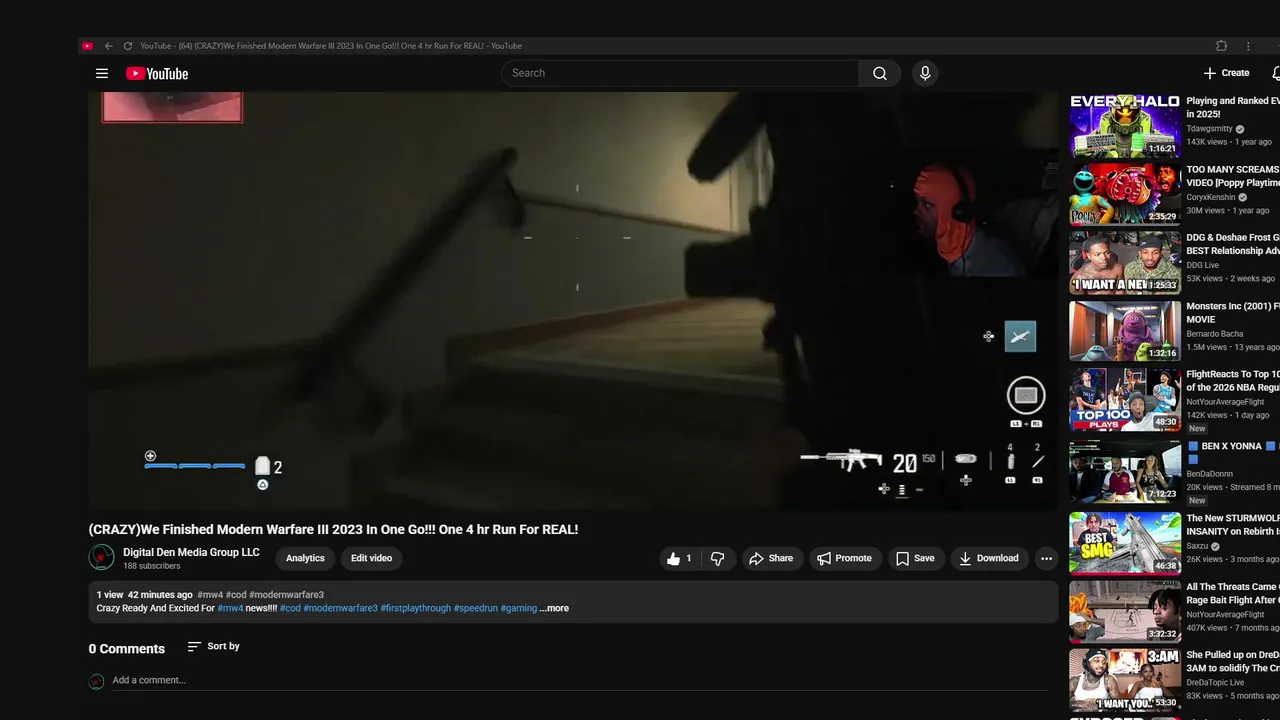Open DDG Live channel link
This screenshot has width=1280, height=720.
coord(1203,265)
